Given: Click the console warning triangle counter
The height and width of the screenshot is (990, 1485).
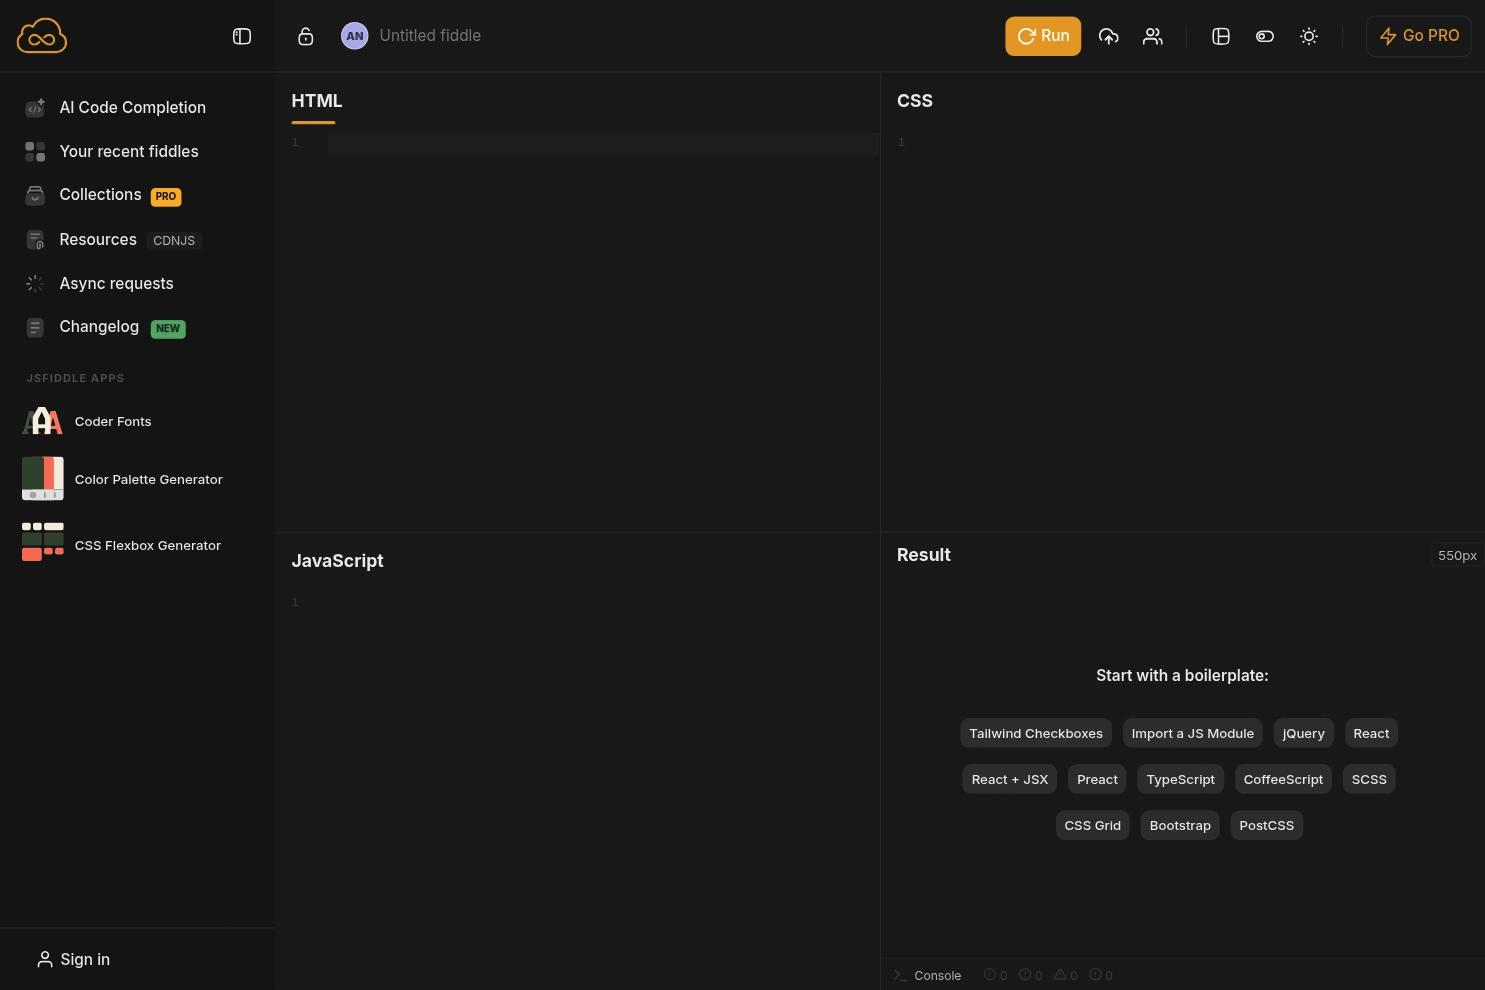Looking at the screenshot, I should (1066, 975).
